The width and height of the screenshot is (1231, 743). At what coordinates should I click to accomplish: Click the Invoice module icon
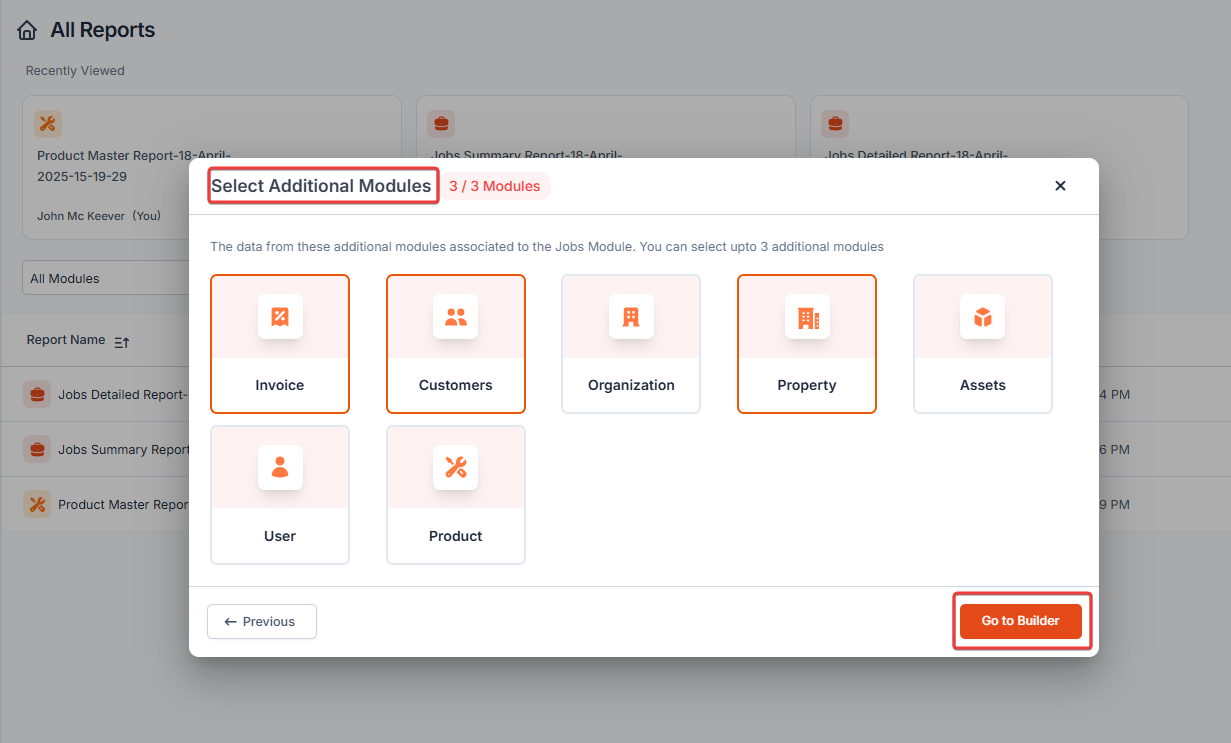point(280,317)
